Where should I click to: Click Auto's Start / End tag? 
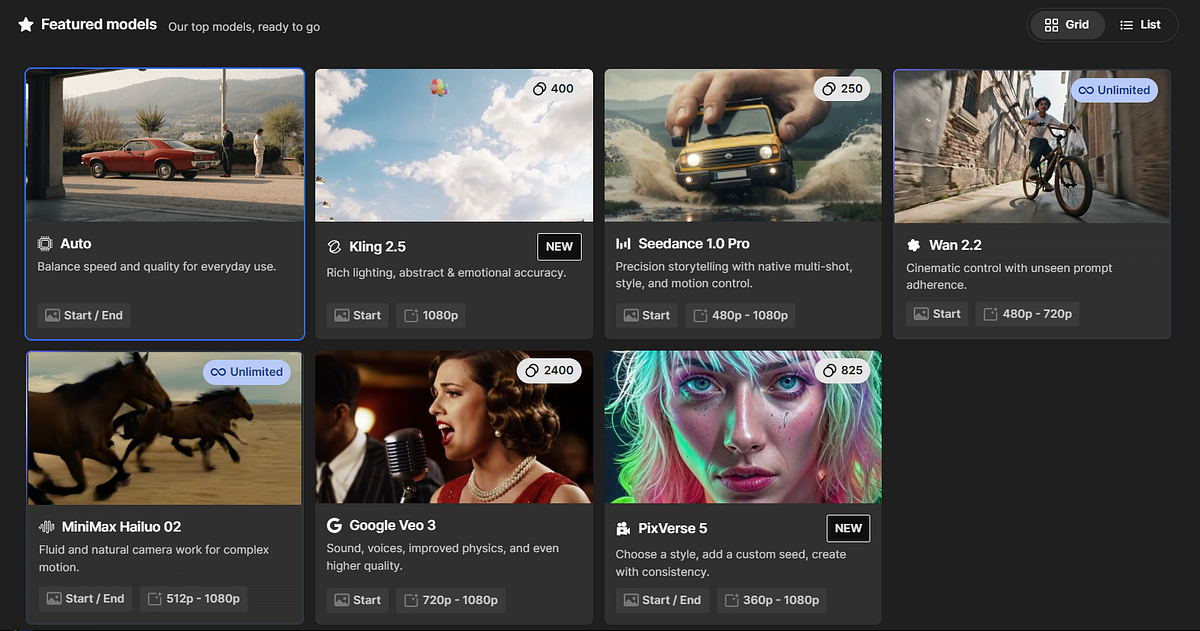click(84, 315)
